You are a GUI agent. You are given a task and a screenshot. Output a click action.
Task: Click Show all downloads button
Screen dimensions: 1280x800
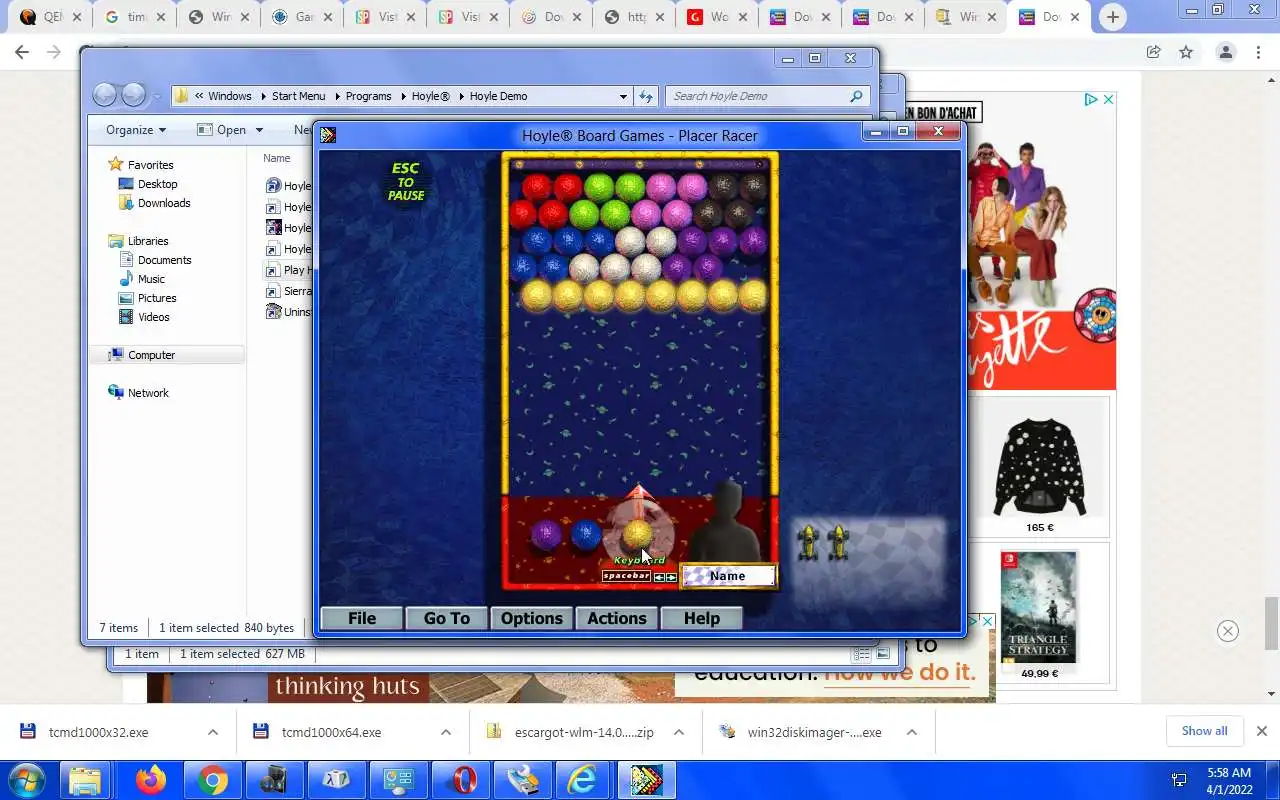[1204, 731]
